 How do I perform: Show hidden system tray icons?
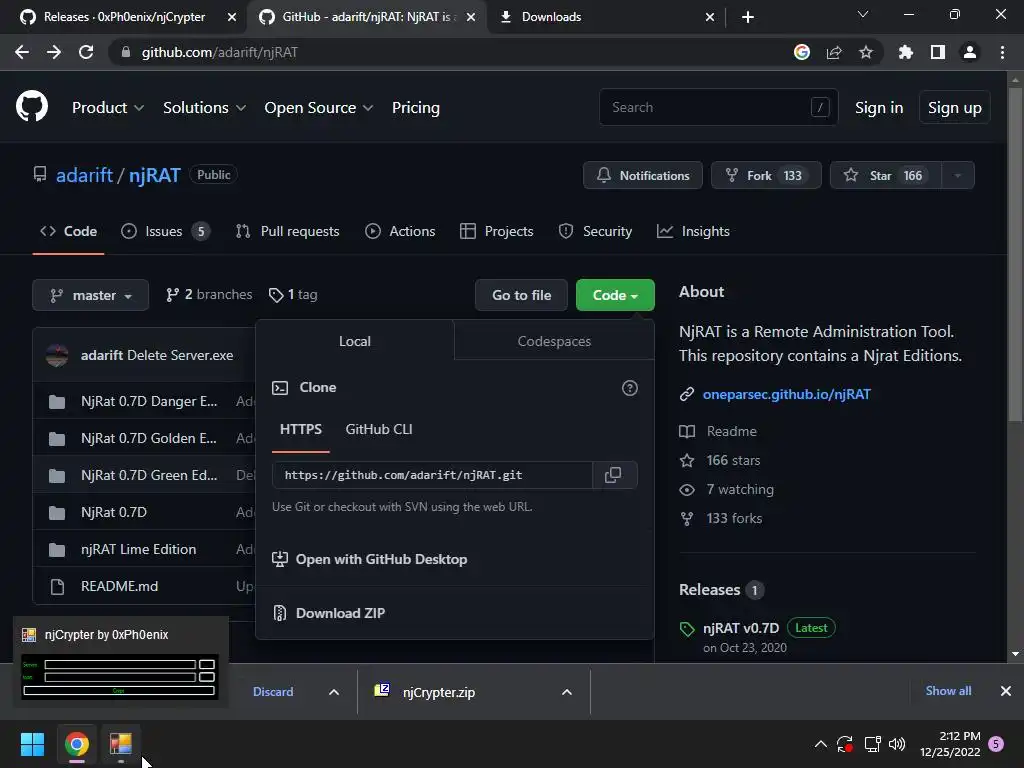point(821,744)
